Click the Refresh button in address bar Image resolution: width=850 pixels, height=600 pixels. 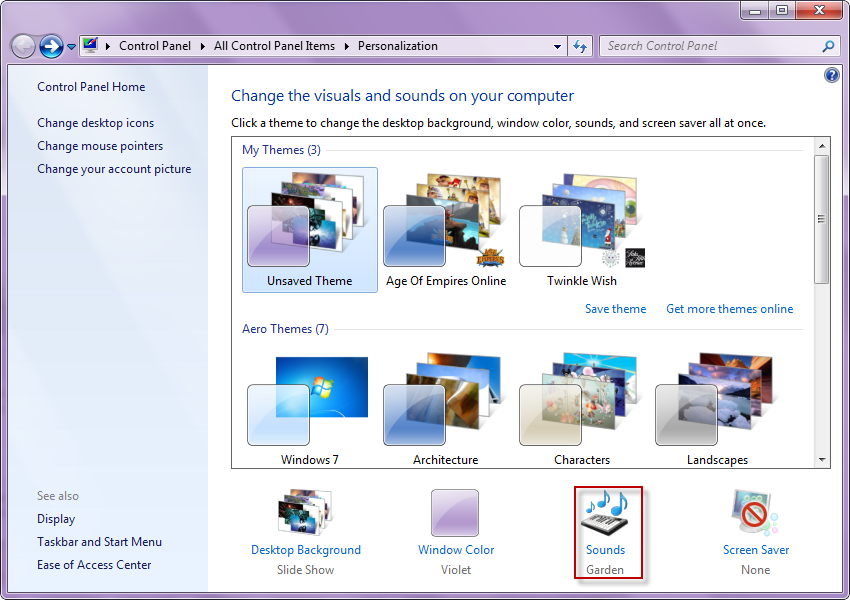pos(580,47)
